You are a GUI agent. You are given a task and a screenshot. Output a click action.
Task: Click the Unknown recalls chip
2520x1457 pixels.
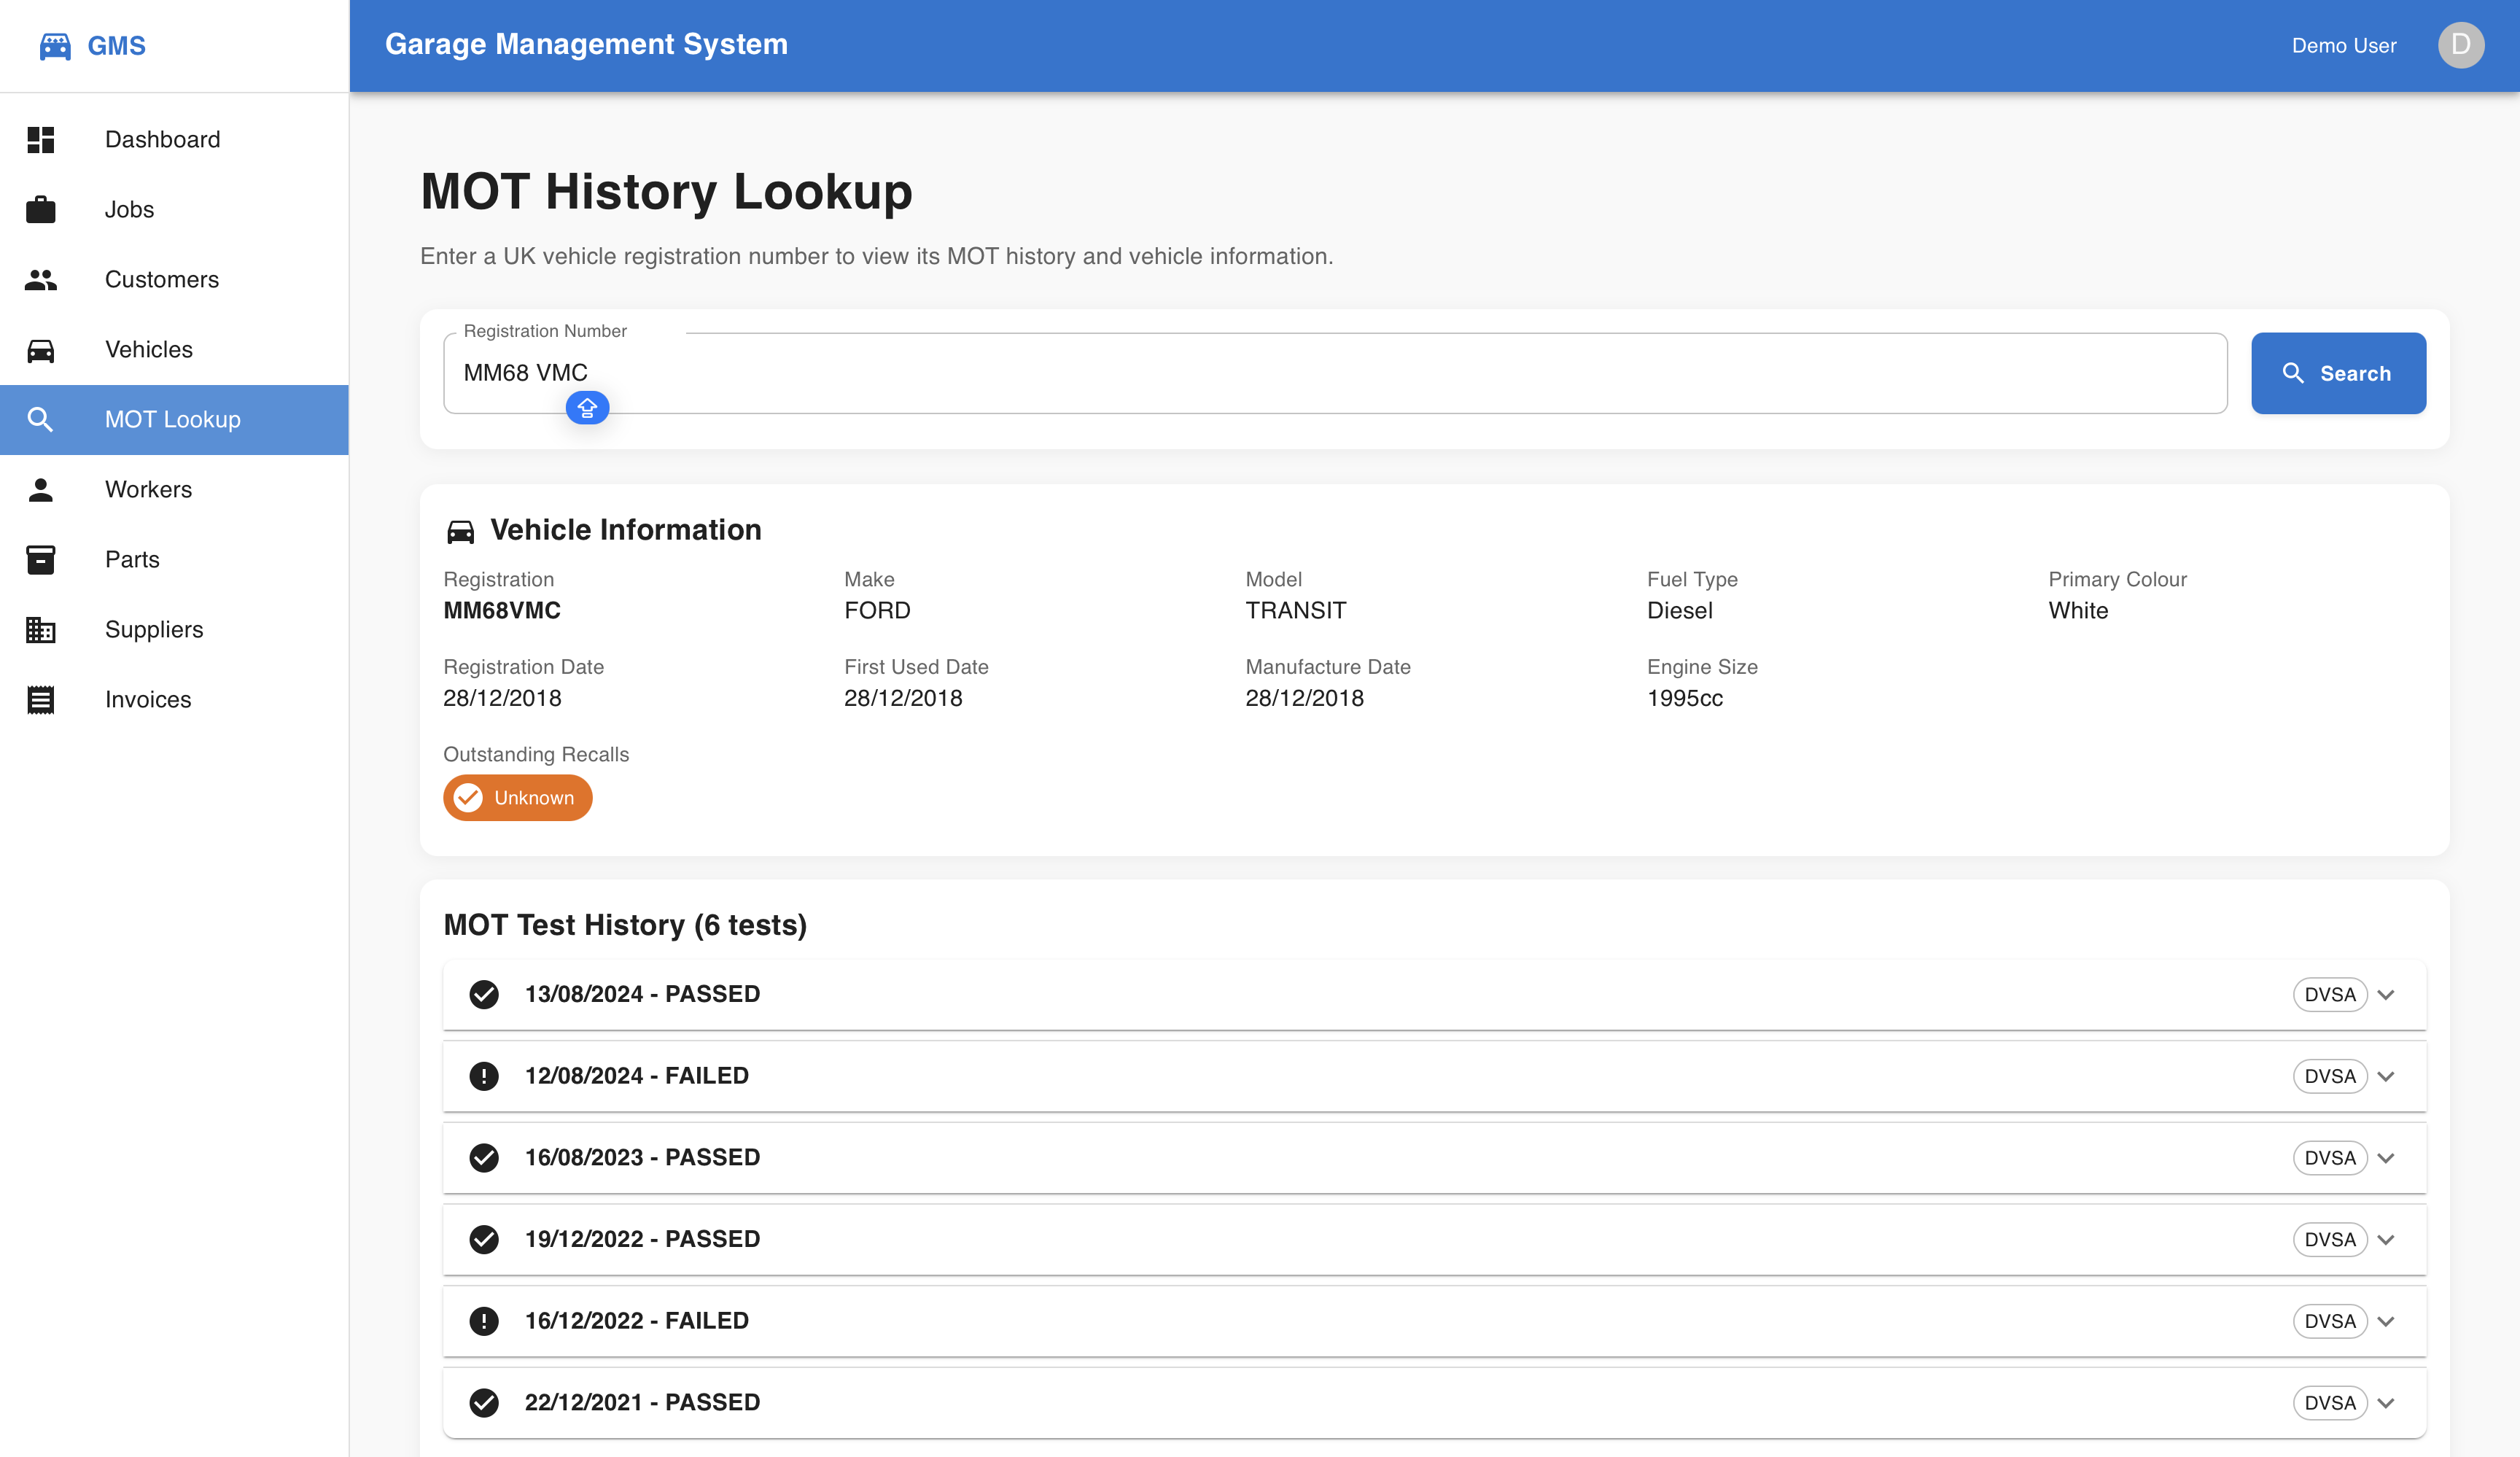click(518, 798)
